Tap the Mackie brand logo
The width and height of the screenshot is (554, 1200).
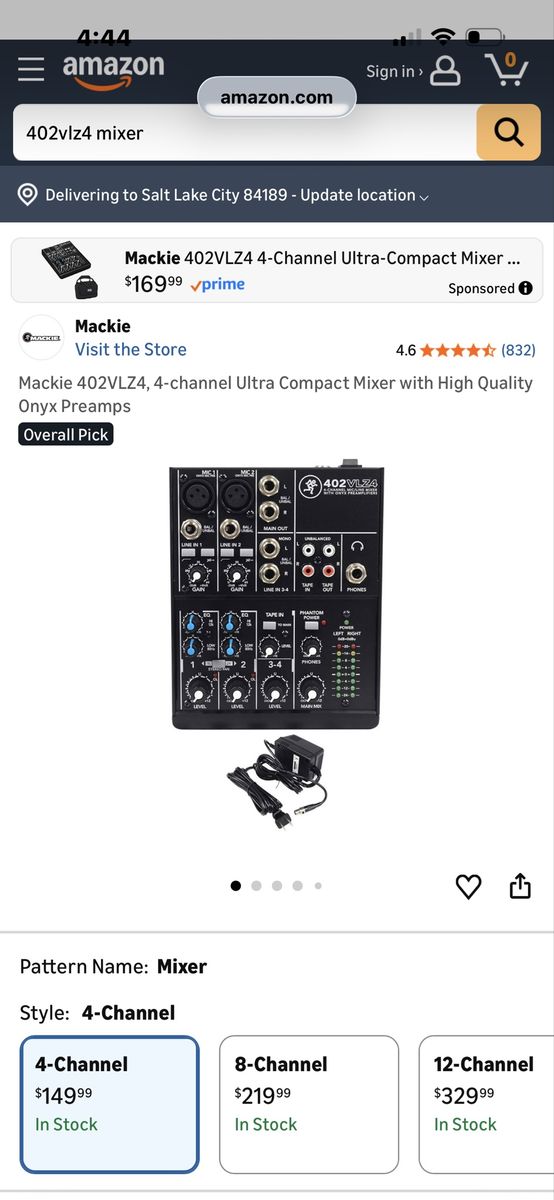[x=42, y=338]
